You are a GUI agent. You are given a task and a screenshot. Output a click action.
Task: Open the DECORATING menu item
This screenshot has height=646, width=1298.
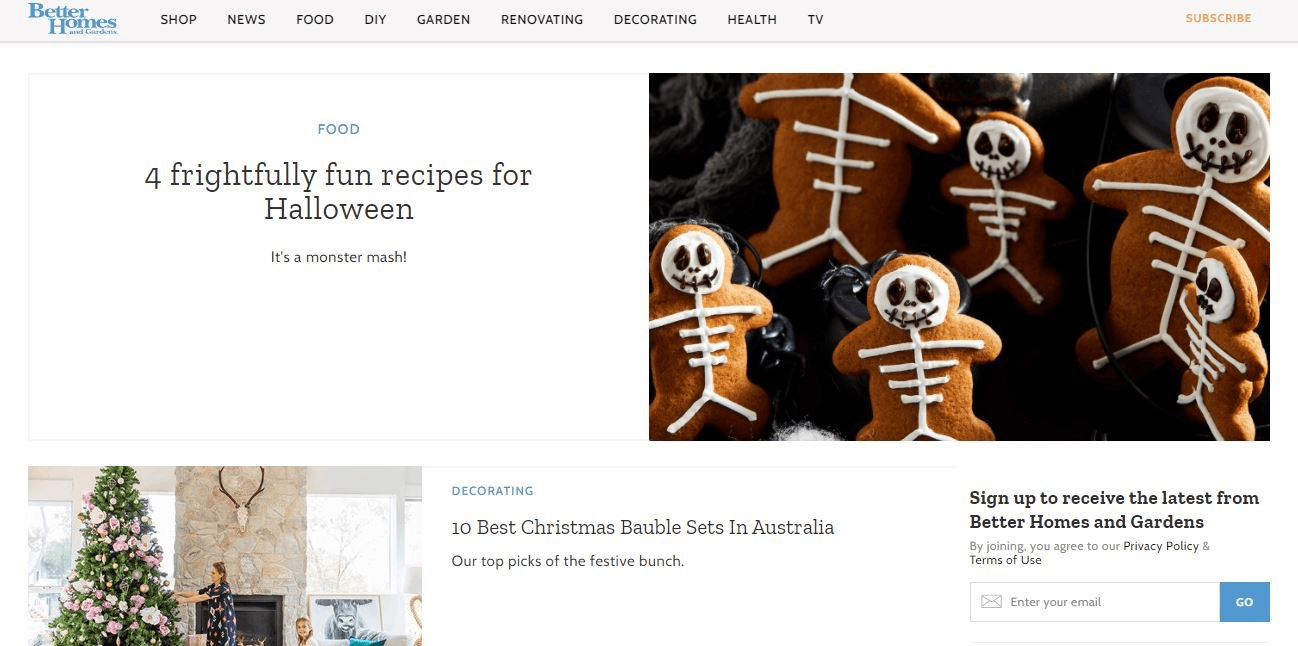pos(655,19)
